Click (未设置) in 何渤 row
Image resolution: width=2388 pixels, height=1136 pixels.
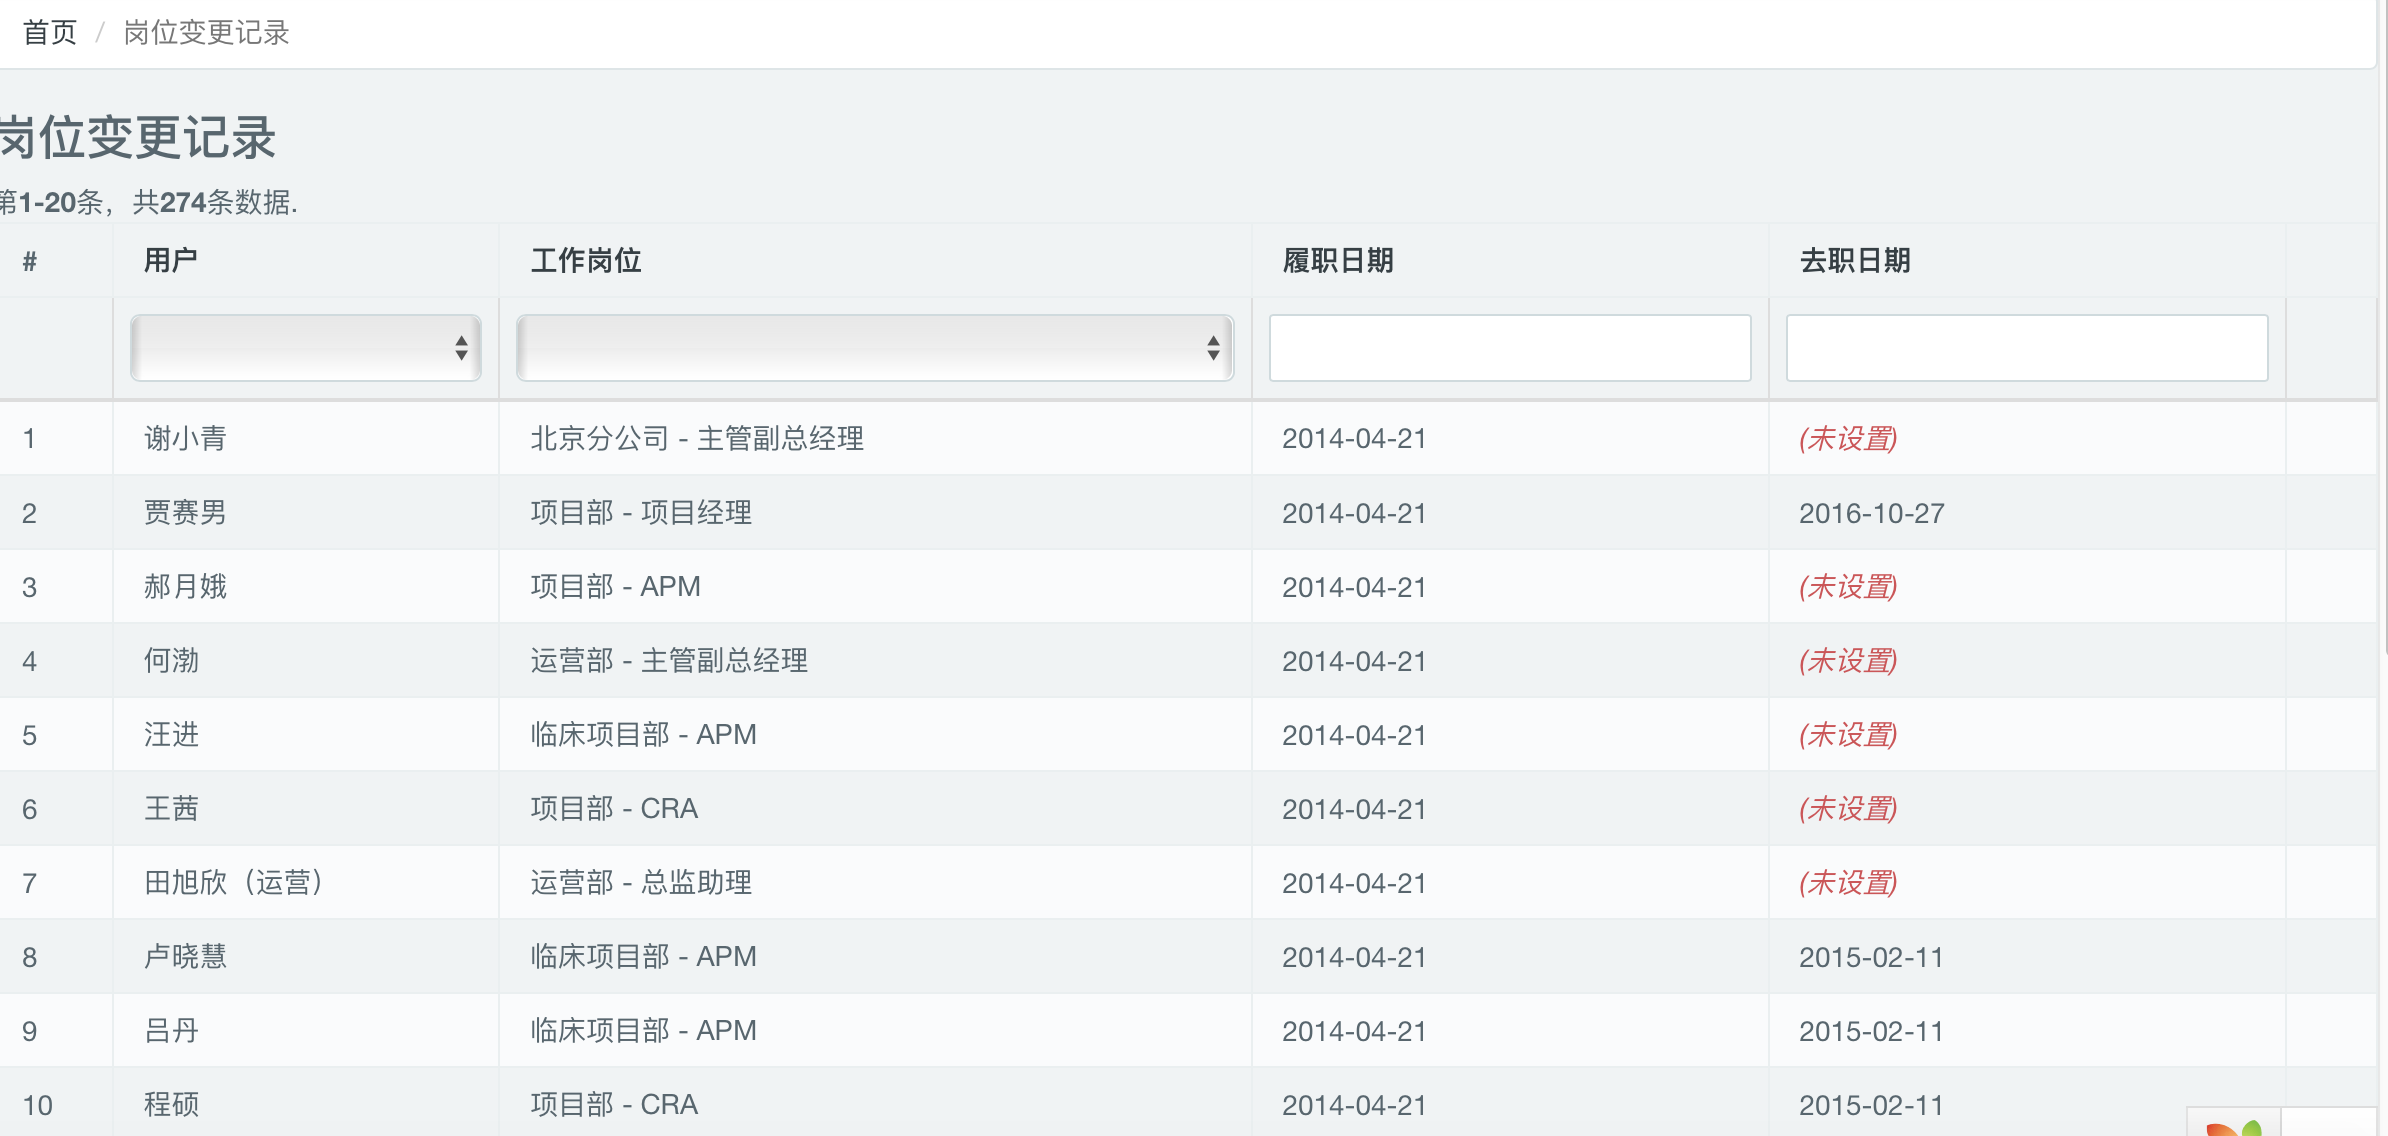(x=1848, y=660)
